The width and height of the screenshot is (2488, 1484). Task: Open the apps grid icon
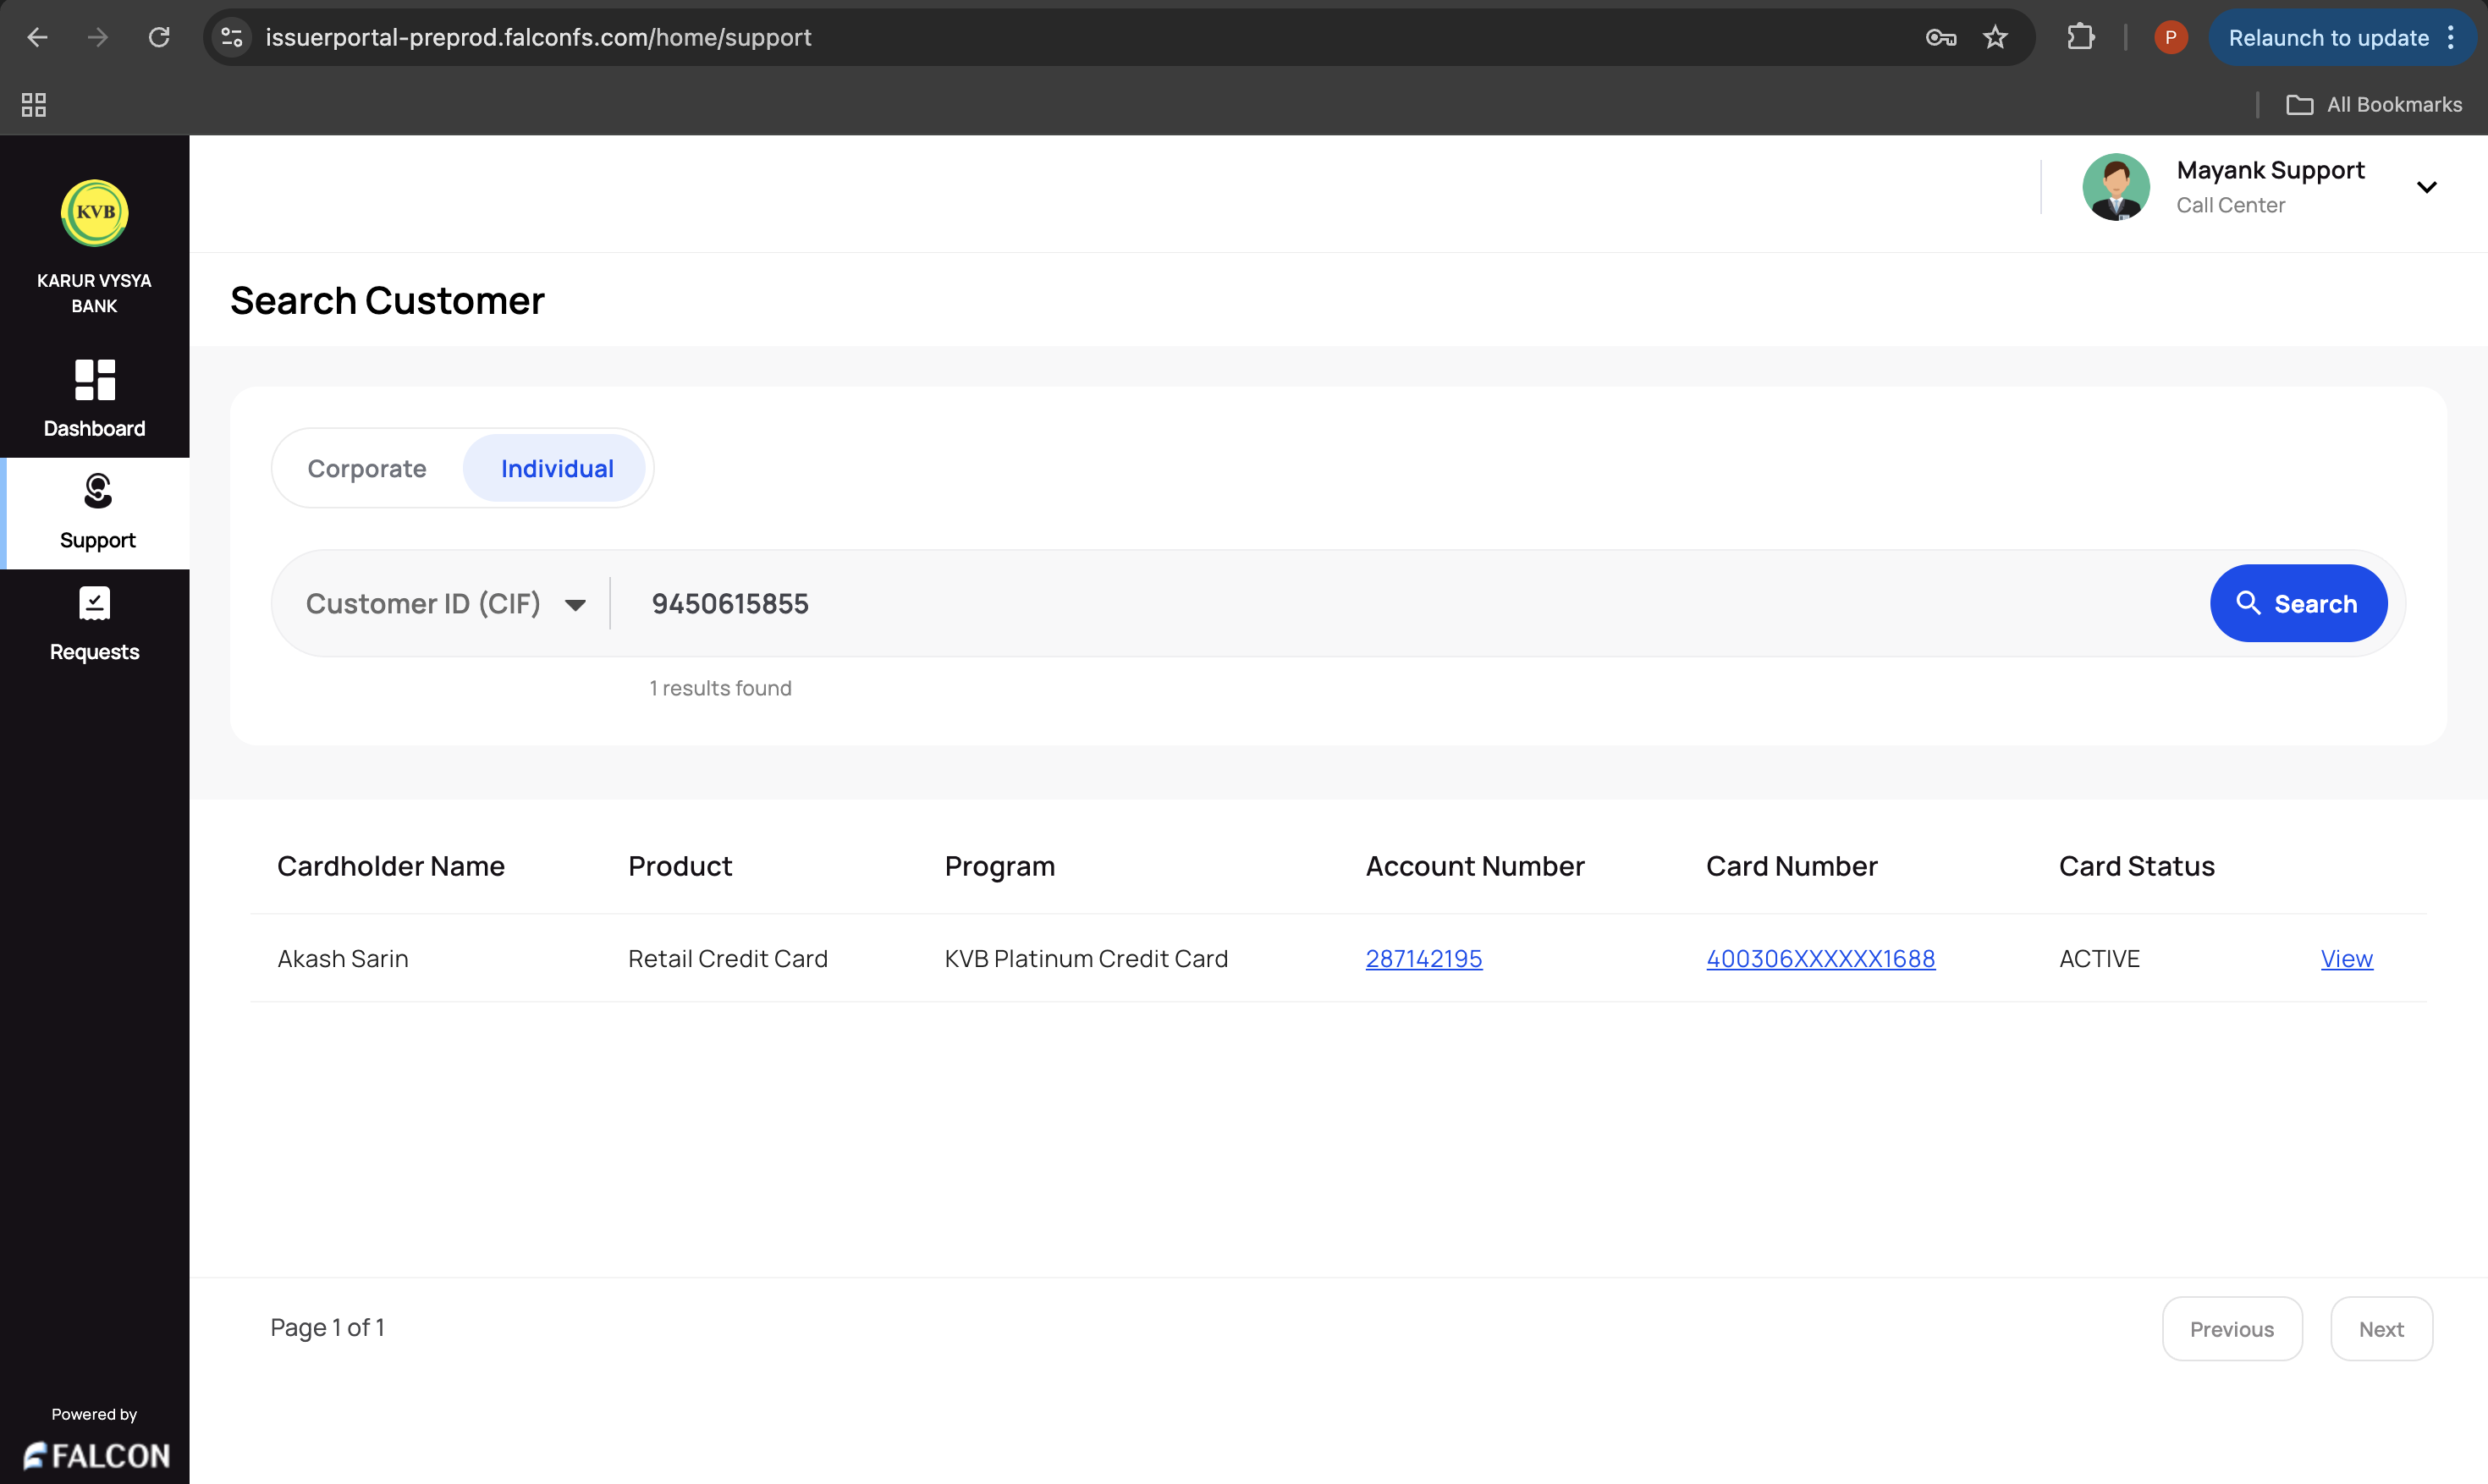(x=34, y=105)
